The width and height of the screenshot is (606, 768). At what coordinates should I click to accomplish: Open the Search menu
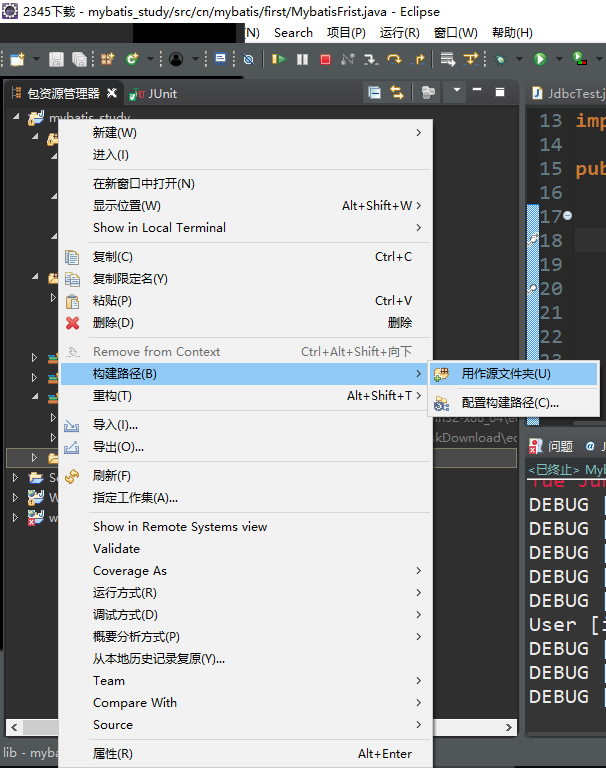click(x=293, y=33)
